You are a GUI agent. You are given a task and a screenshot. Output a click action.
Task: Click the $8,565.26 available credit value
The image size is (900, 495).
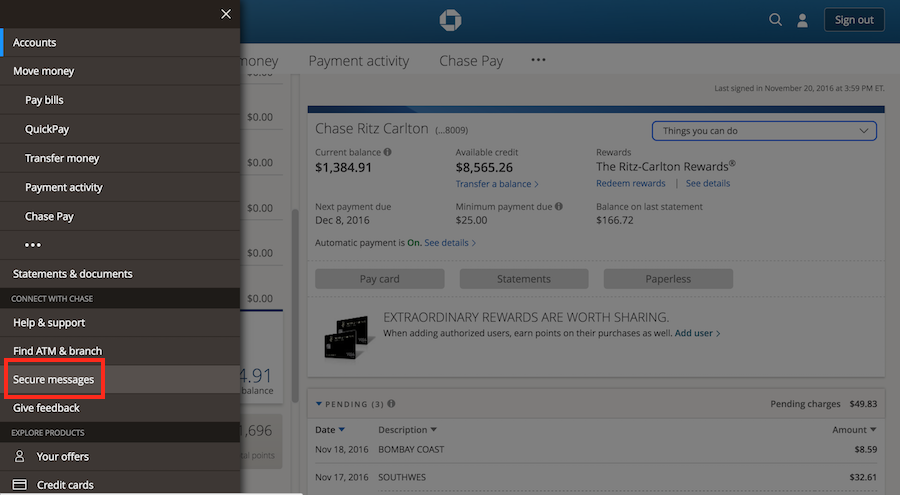pyautogui.click(x=484, y=168)
